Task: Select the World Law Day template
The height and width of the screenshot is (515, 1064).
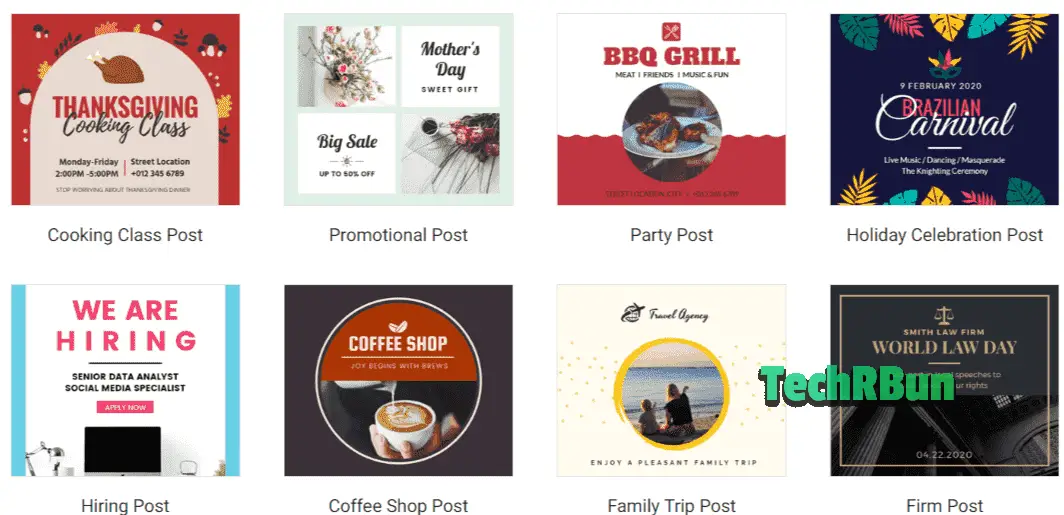Action: pyautogui.click(x=945, y=380)
